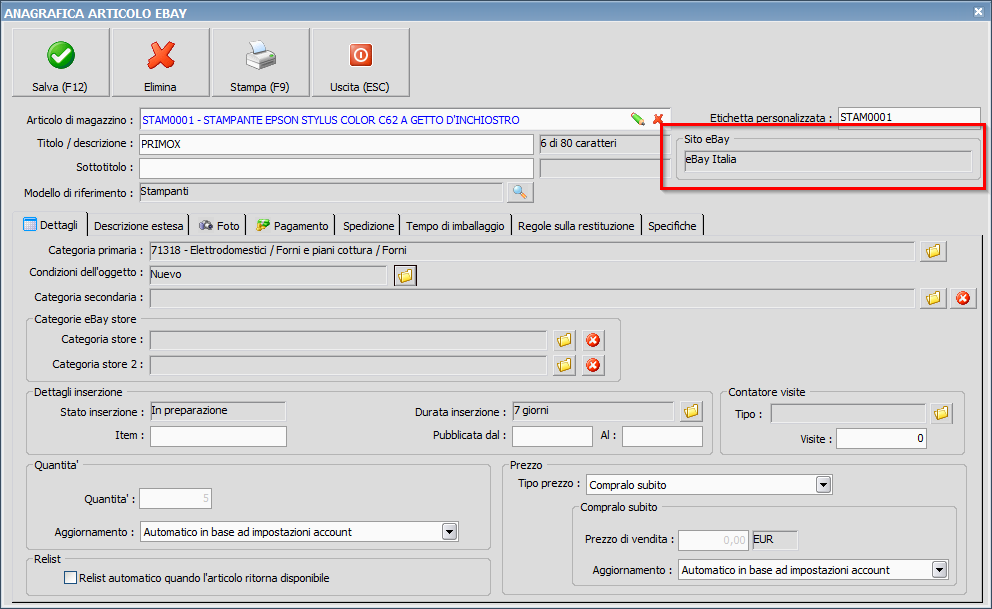
Task: Open the Foto tab
Action: [219, 226]
